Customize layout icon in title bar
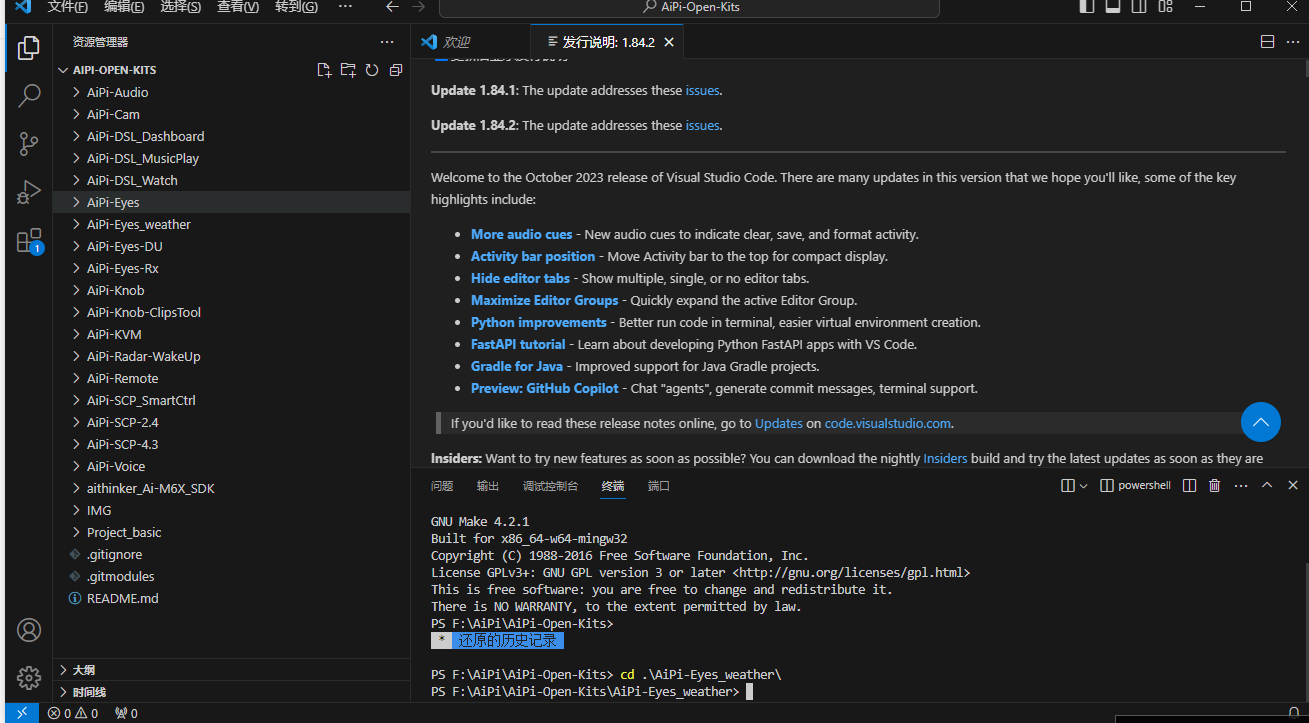Image resolution: width=1309 pixels, height=723 pixels. point(1165,7)
